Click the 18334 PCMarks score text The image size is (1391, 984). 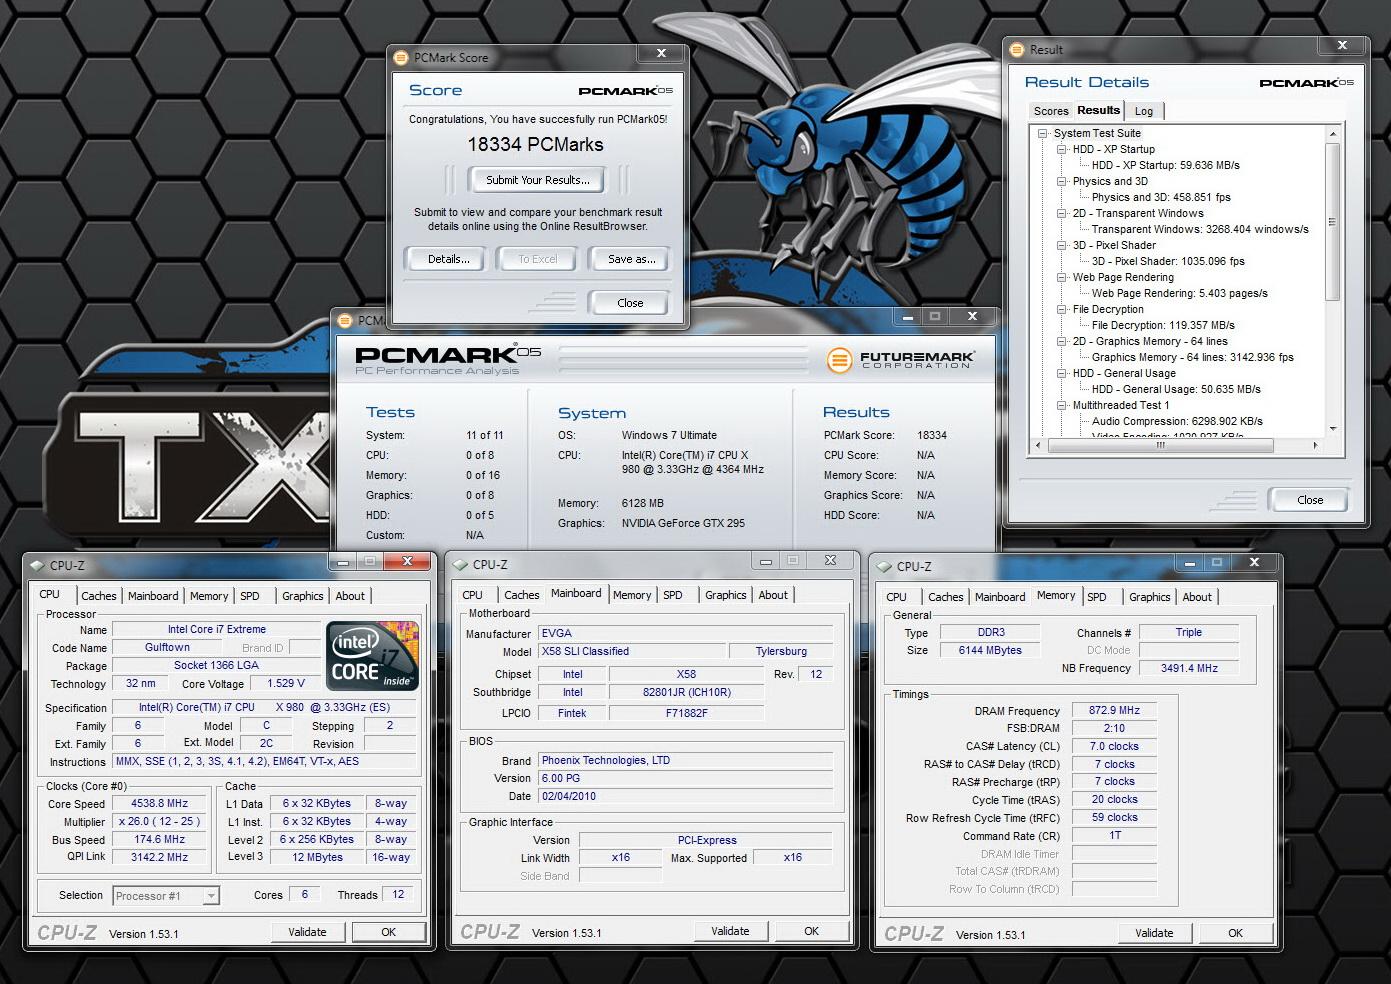(535, 144)
